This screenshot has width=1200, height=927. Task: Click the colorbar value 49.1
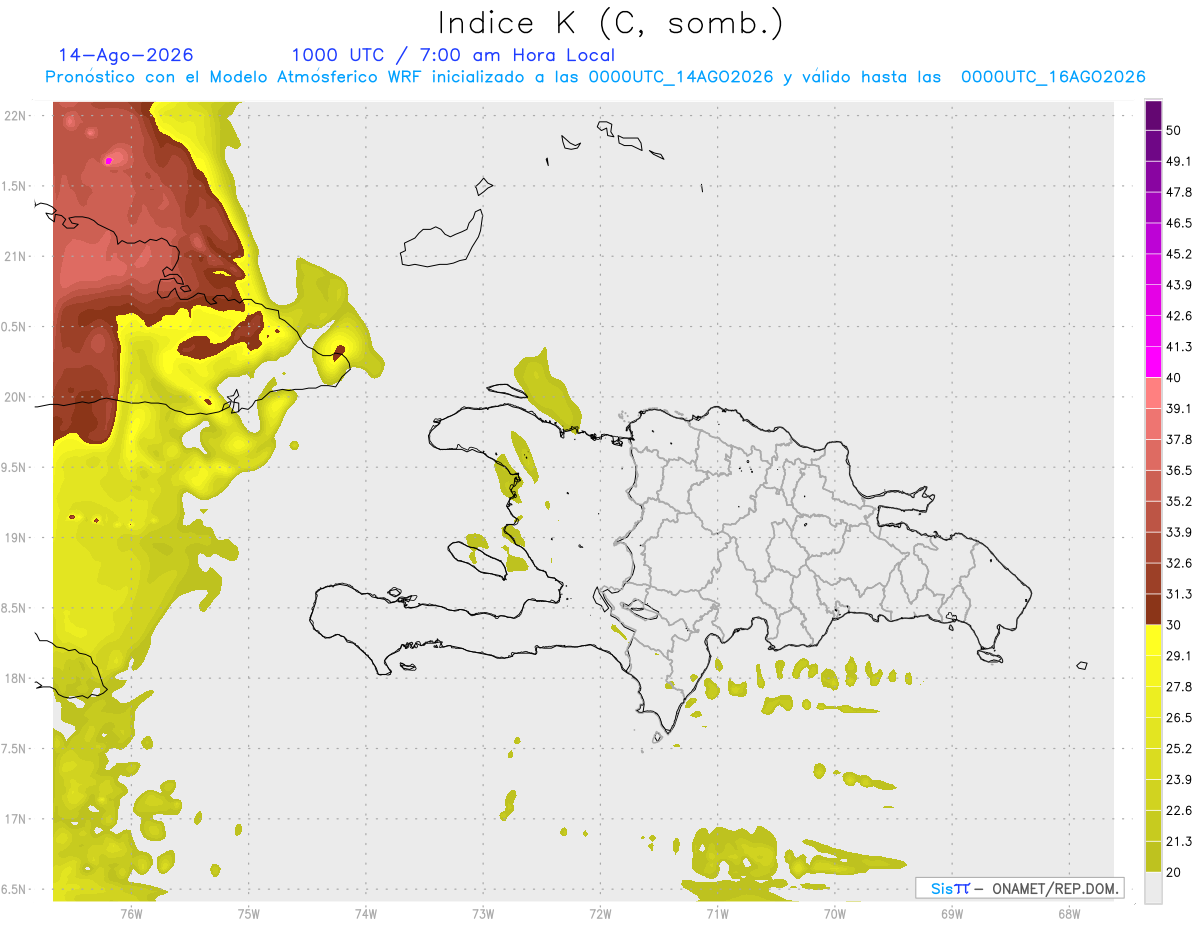coord(1179,161)
